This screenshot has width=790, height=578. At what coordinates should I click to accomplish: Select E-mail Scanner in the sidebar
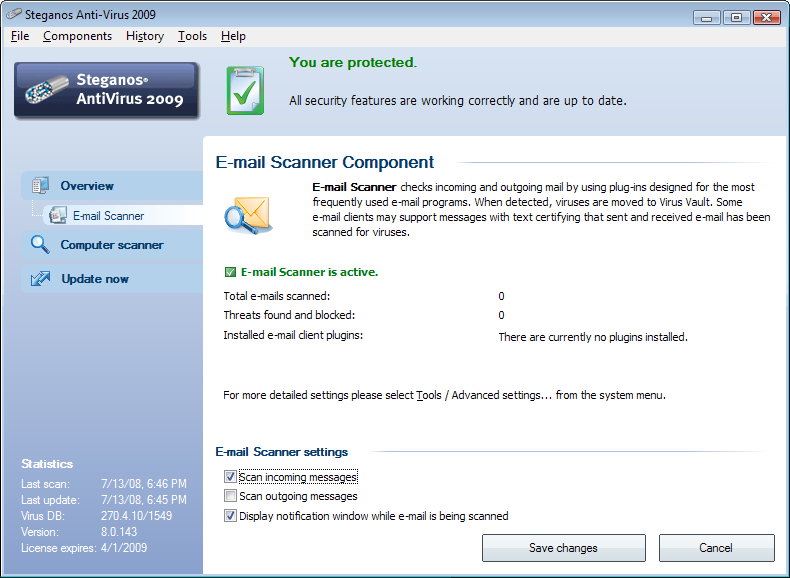click(x=122, y=215)
